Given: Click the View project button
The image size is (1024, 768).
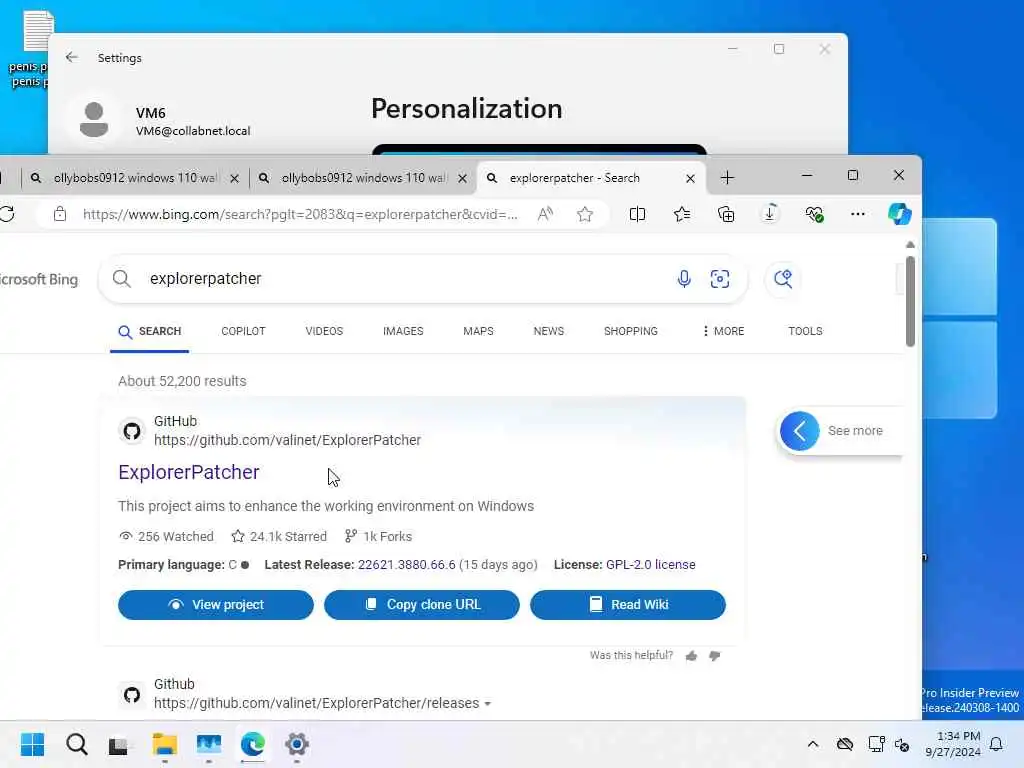Looking at the screenshot, I should 216,605.
